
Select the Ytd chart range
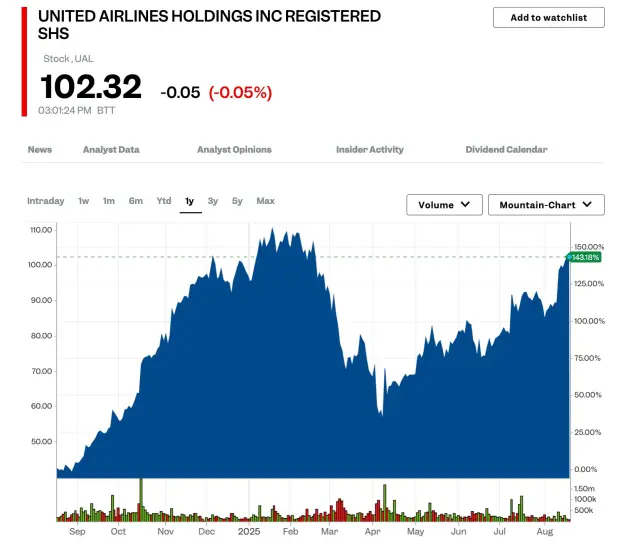(164, 201)
